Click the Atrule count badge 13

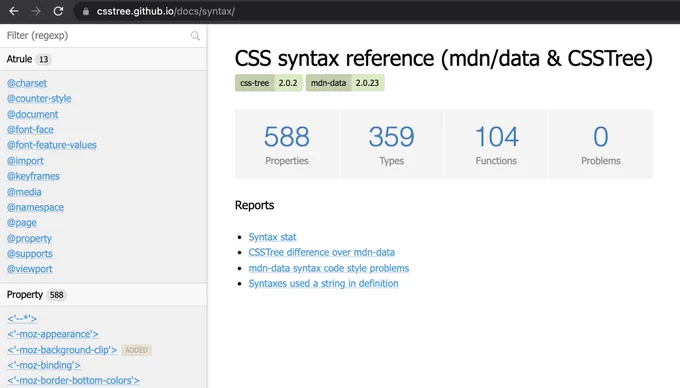point(43,59)
